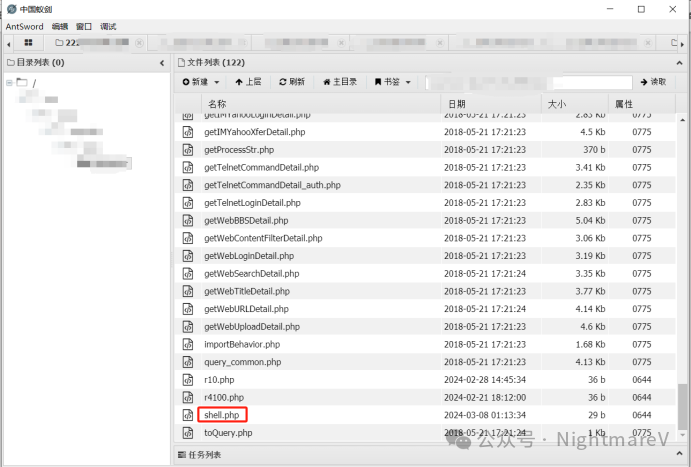This screenshot has height=467, width=691.
Task: Collapse the 文件列表 panel
Action: point(679,63)
